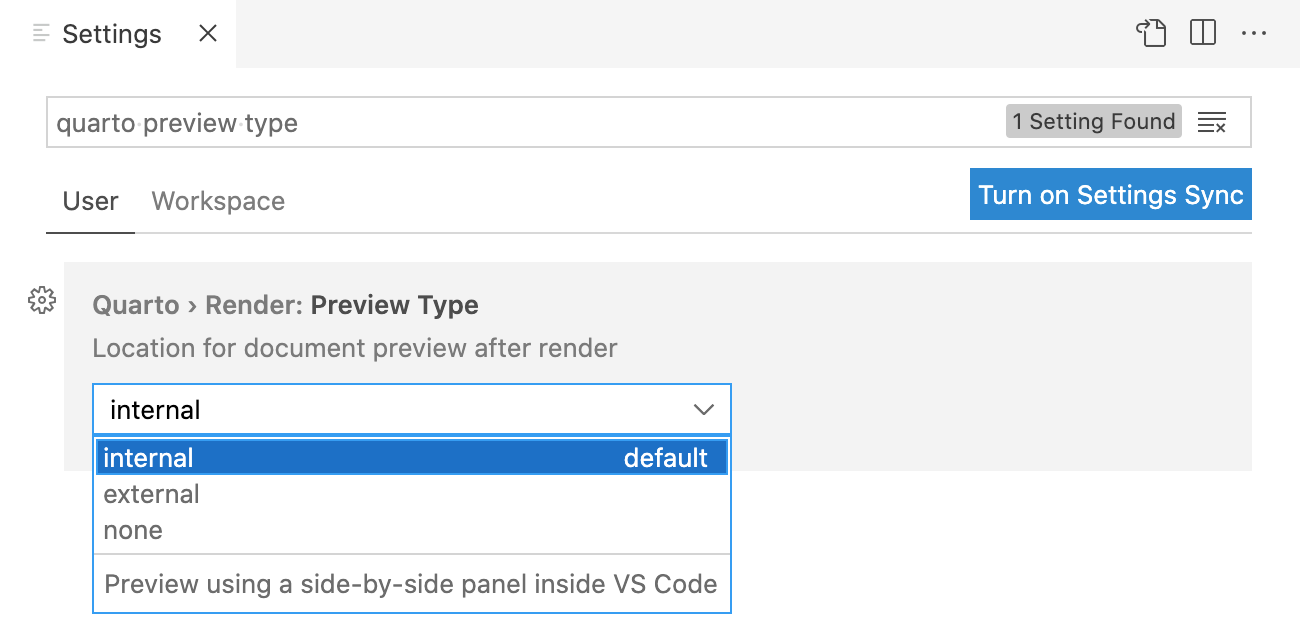Open settings in the JSON editor

point(1151,33)
